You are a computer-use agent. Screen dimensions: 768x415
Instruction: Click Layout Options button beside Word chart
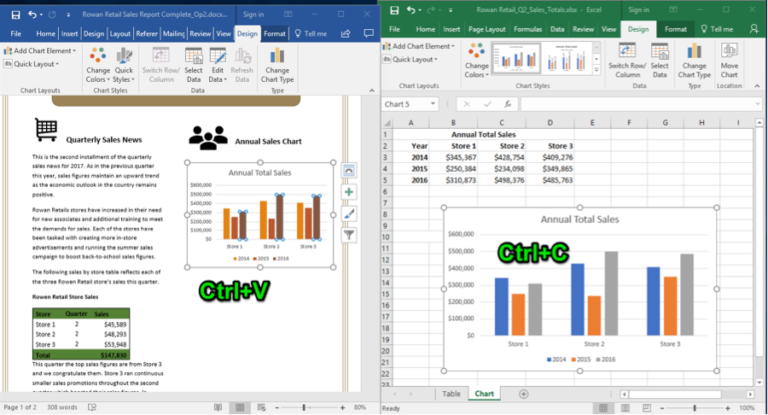(x=349, y=171)
